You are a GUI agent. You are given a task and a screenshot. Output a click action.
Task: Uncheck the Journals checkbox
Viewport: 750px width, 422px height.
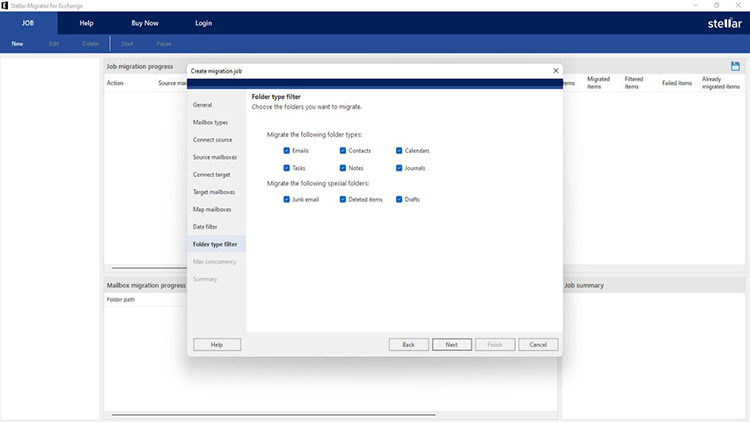coord(399,168)
